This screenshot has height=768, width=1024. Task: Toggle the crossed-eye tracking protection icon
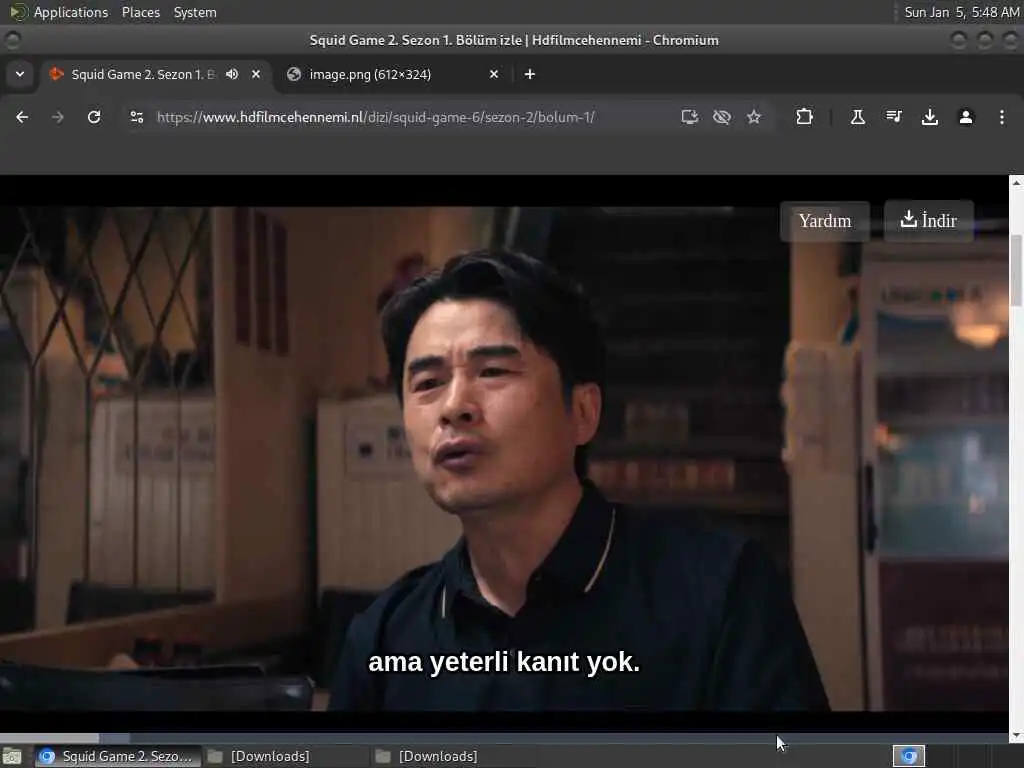[x=722, y=117]
